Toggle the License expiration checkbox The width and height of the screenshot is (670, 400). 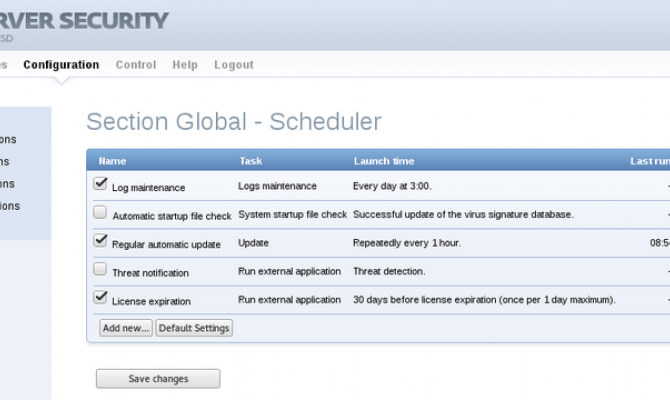[x=100, y=297]
